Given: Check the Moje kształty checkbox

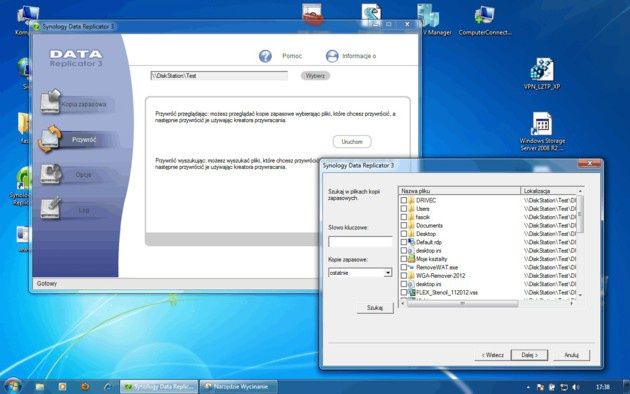Looking at the screenshot, I should point(403,259).
